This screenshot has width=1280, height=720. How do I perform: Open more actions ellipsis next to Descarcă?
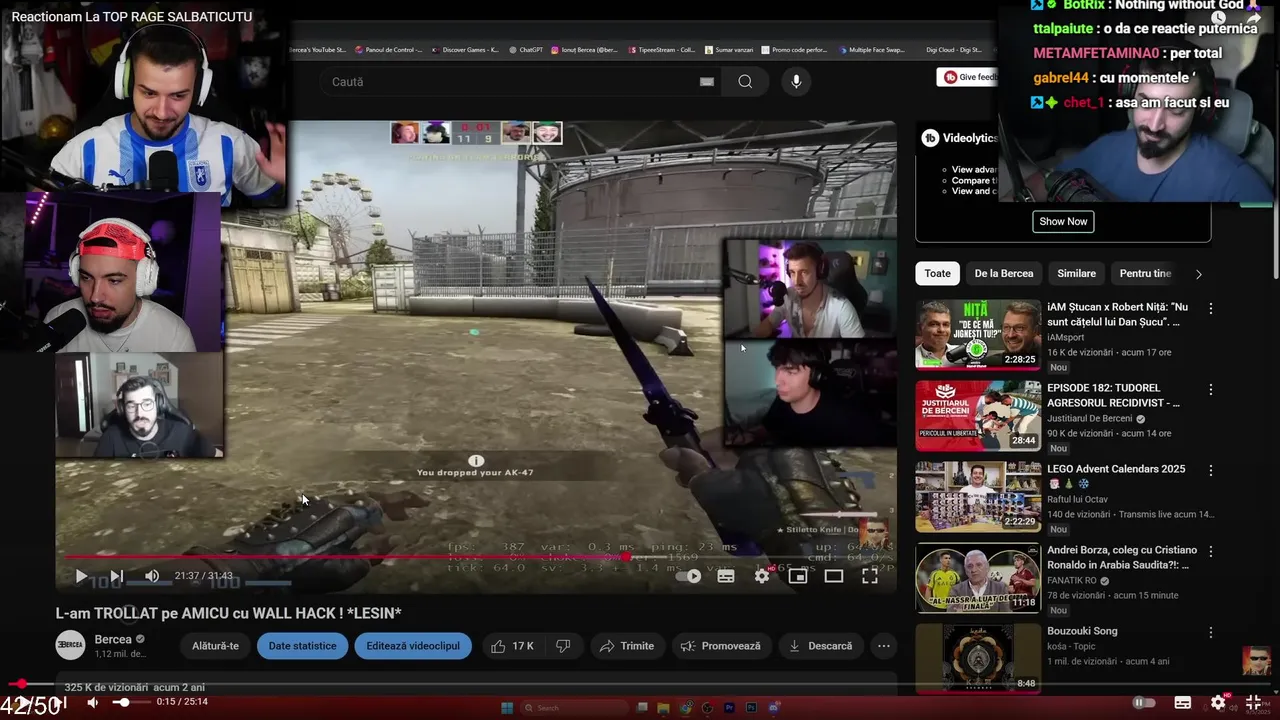pyautogui.click(x=884, y=646)
